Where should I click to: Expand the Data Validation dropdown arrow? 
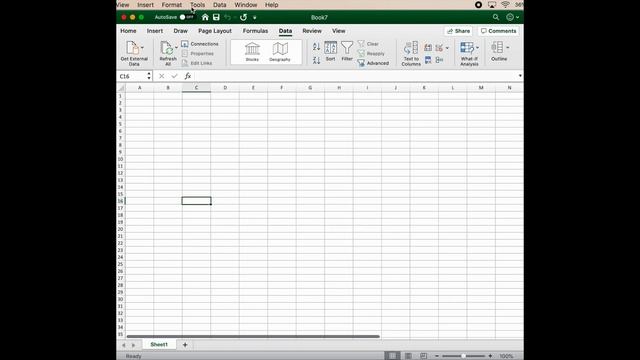coord(447,48)
